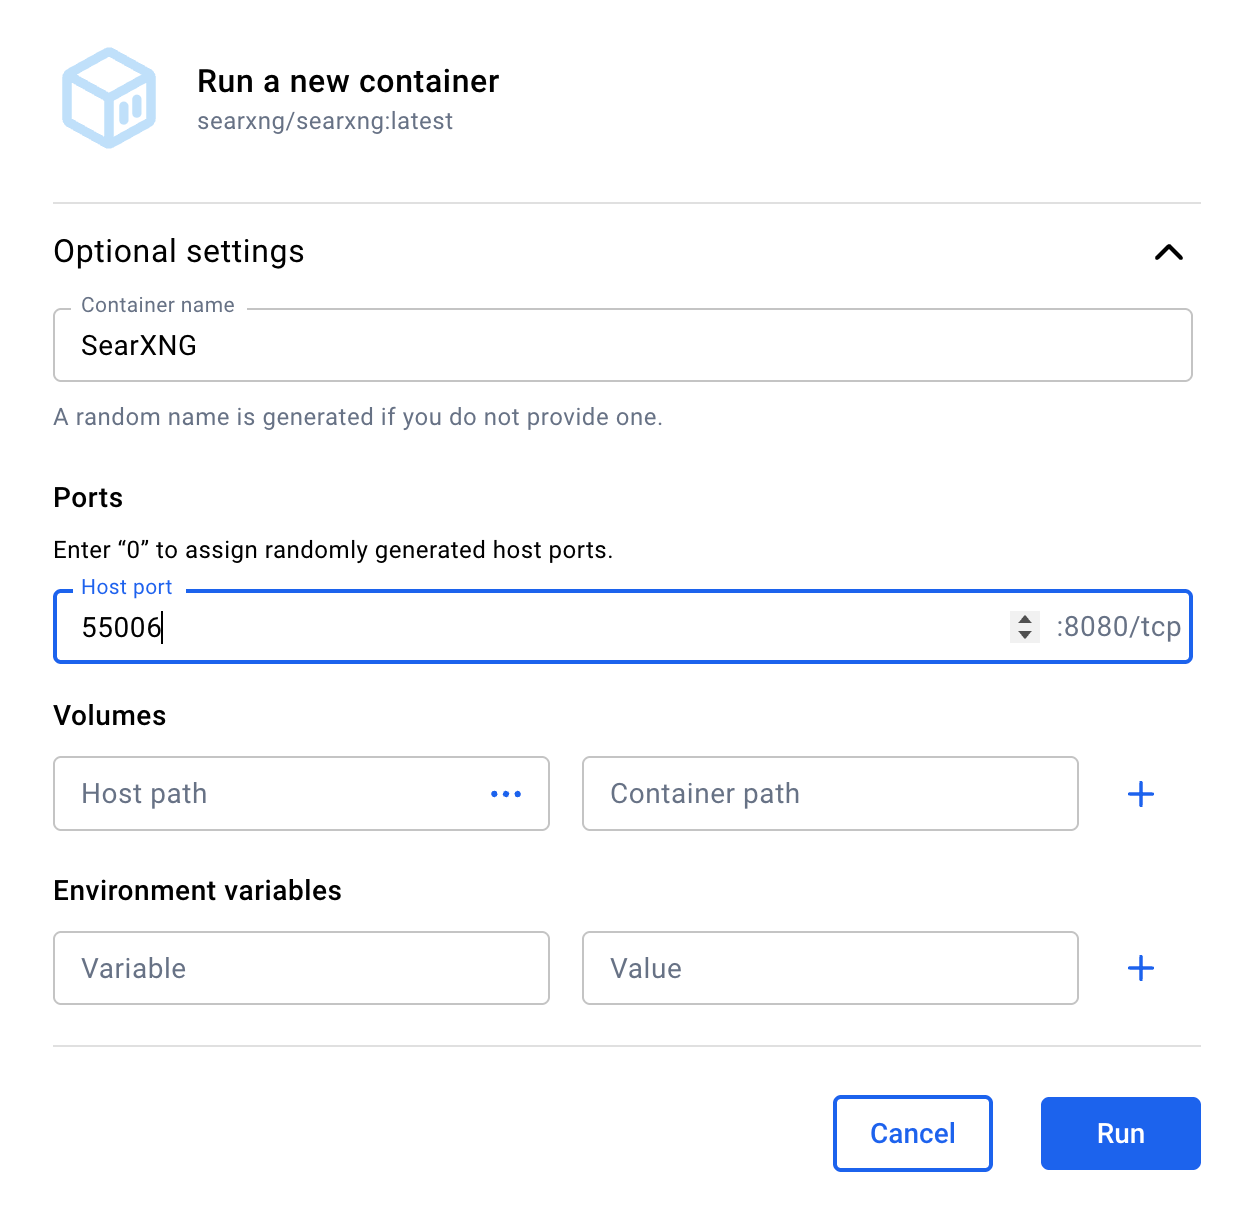Click the Container path field
The image size is (1249, 1218).
coord(830,794)
